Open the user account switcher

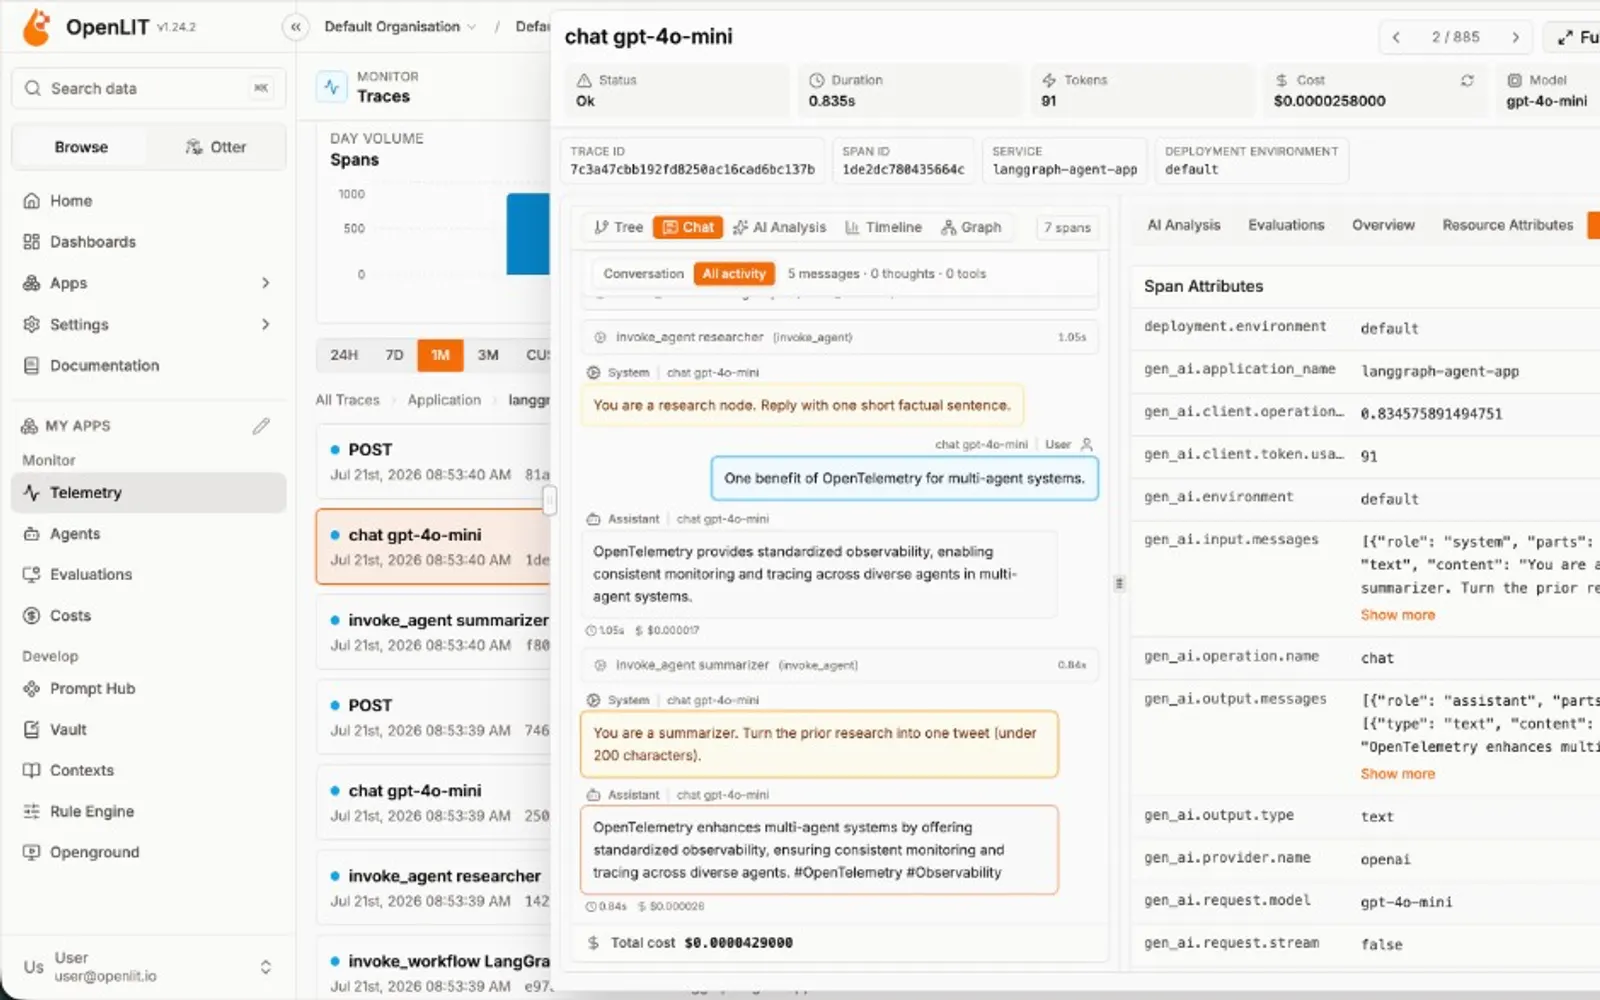coord(149,967)
